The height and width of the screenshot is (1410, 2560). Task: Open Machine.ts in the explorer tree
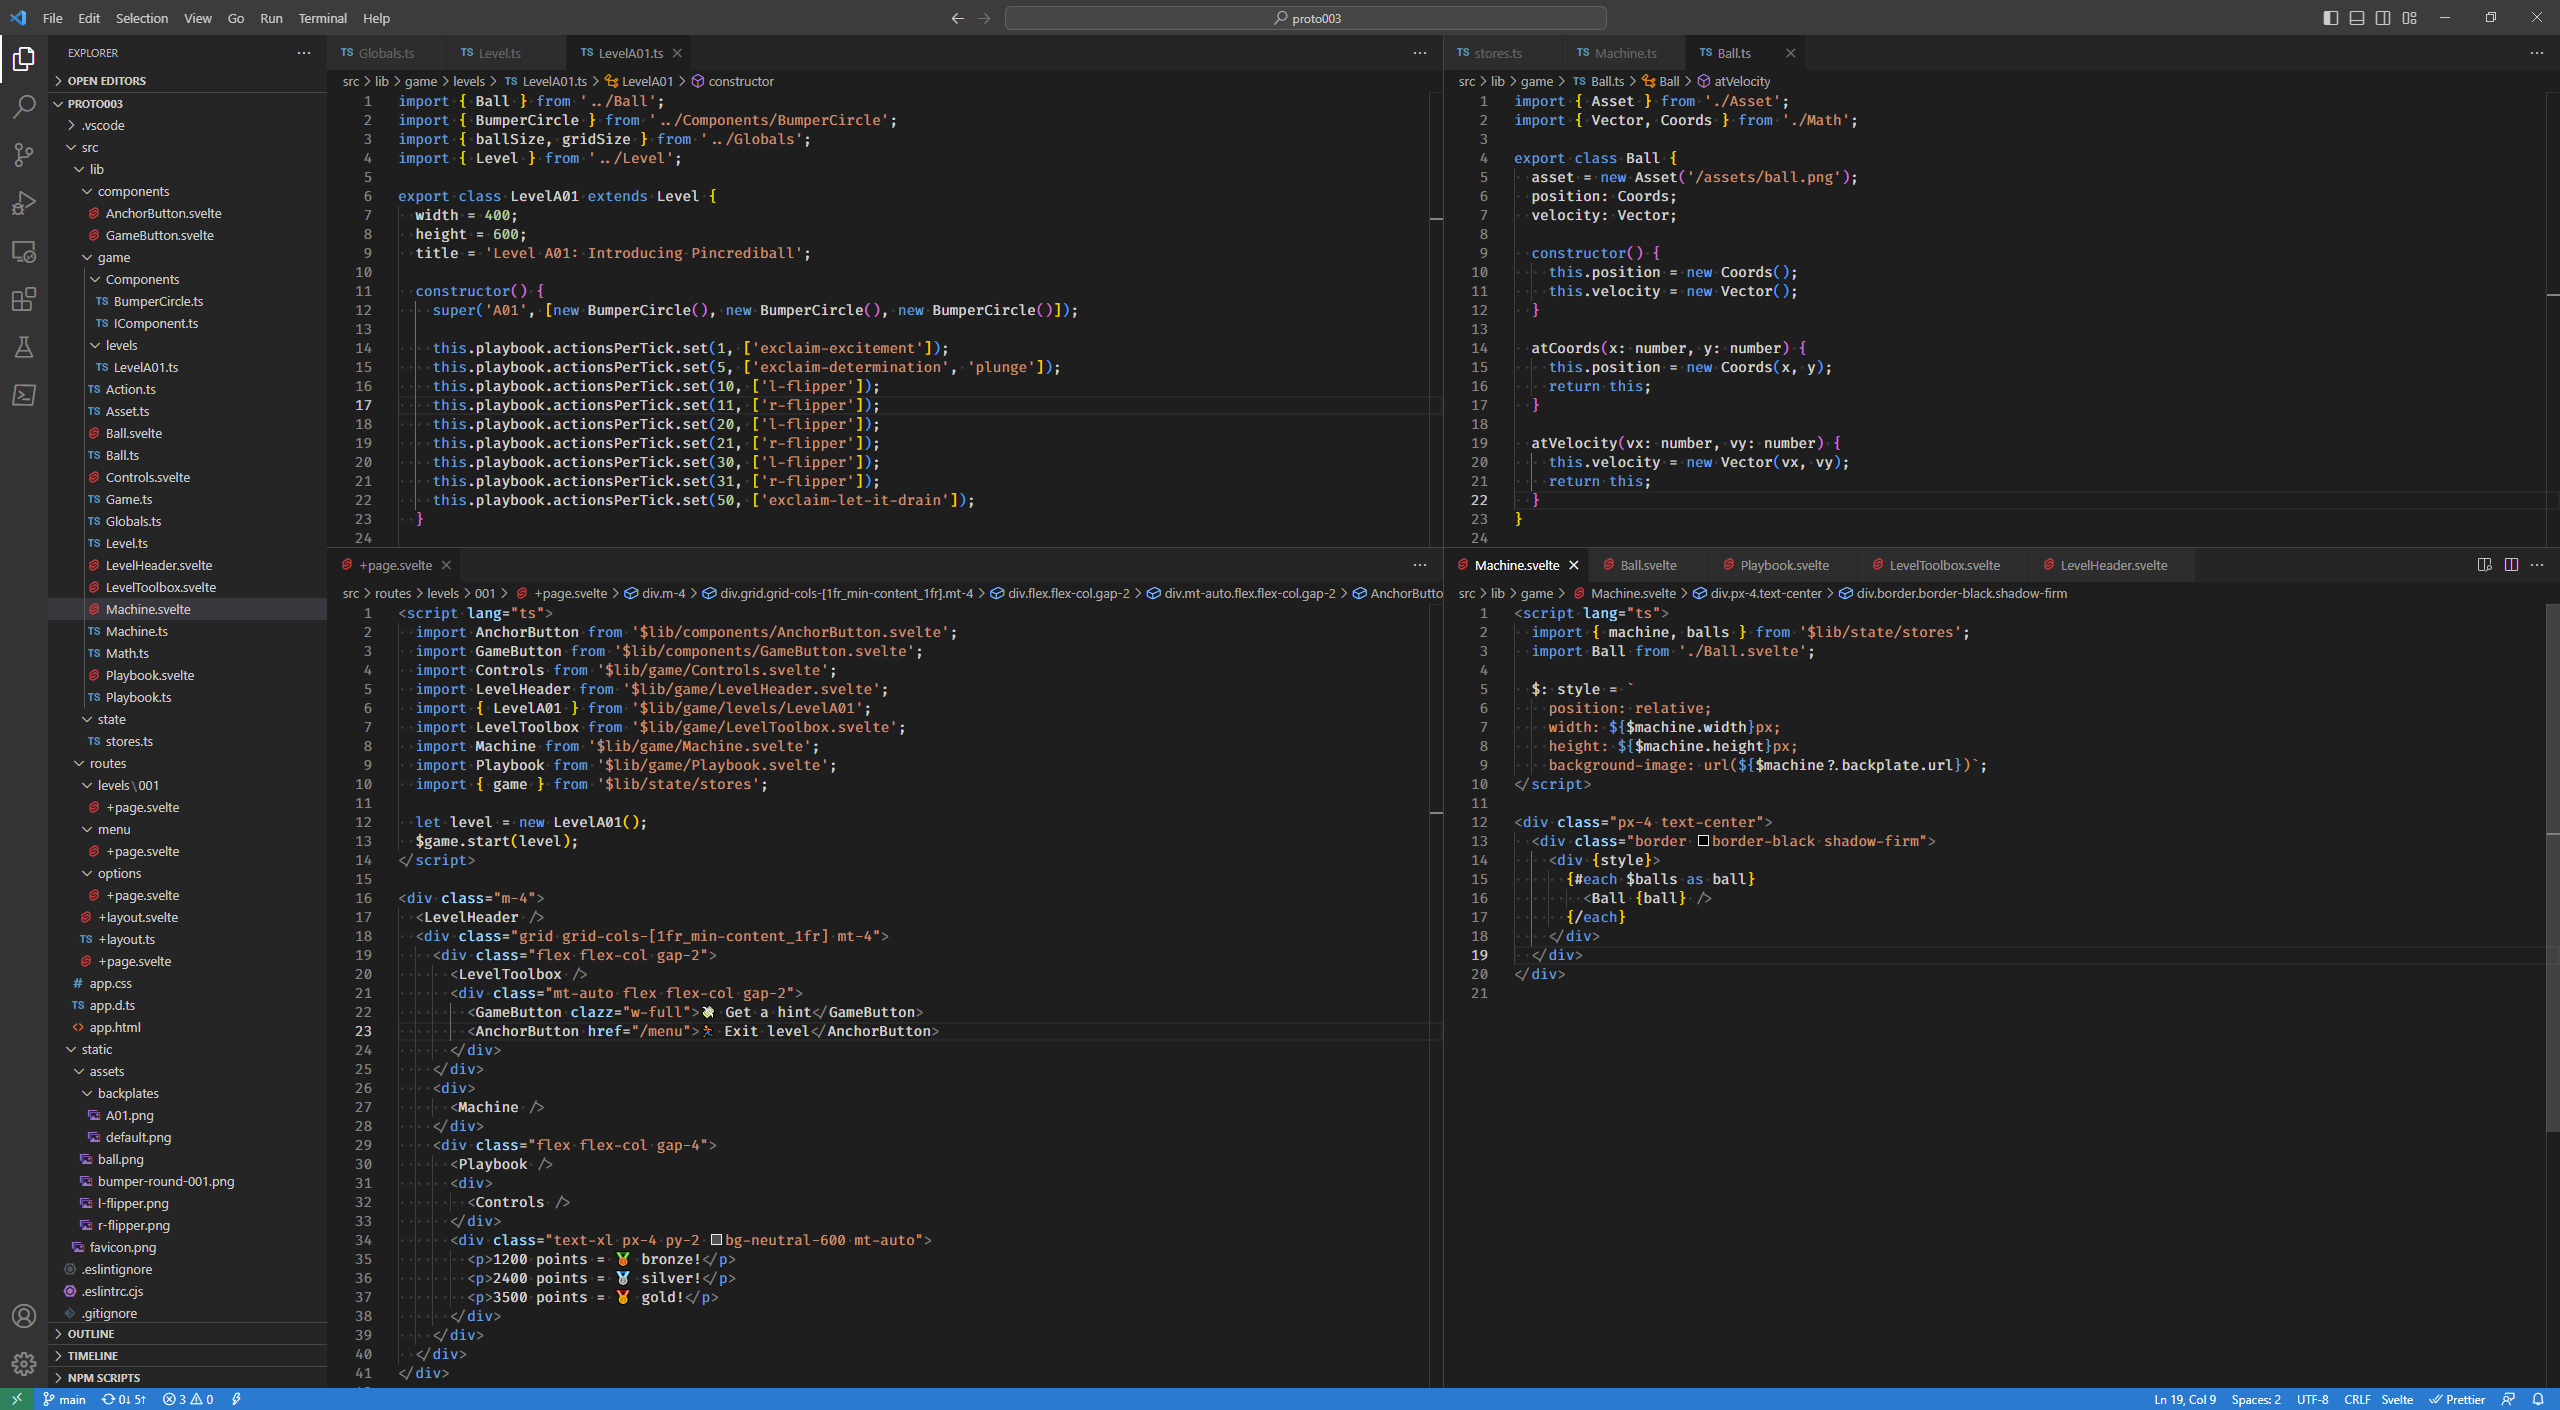(188, 631)
